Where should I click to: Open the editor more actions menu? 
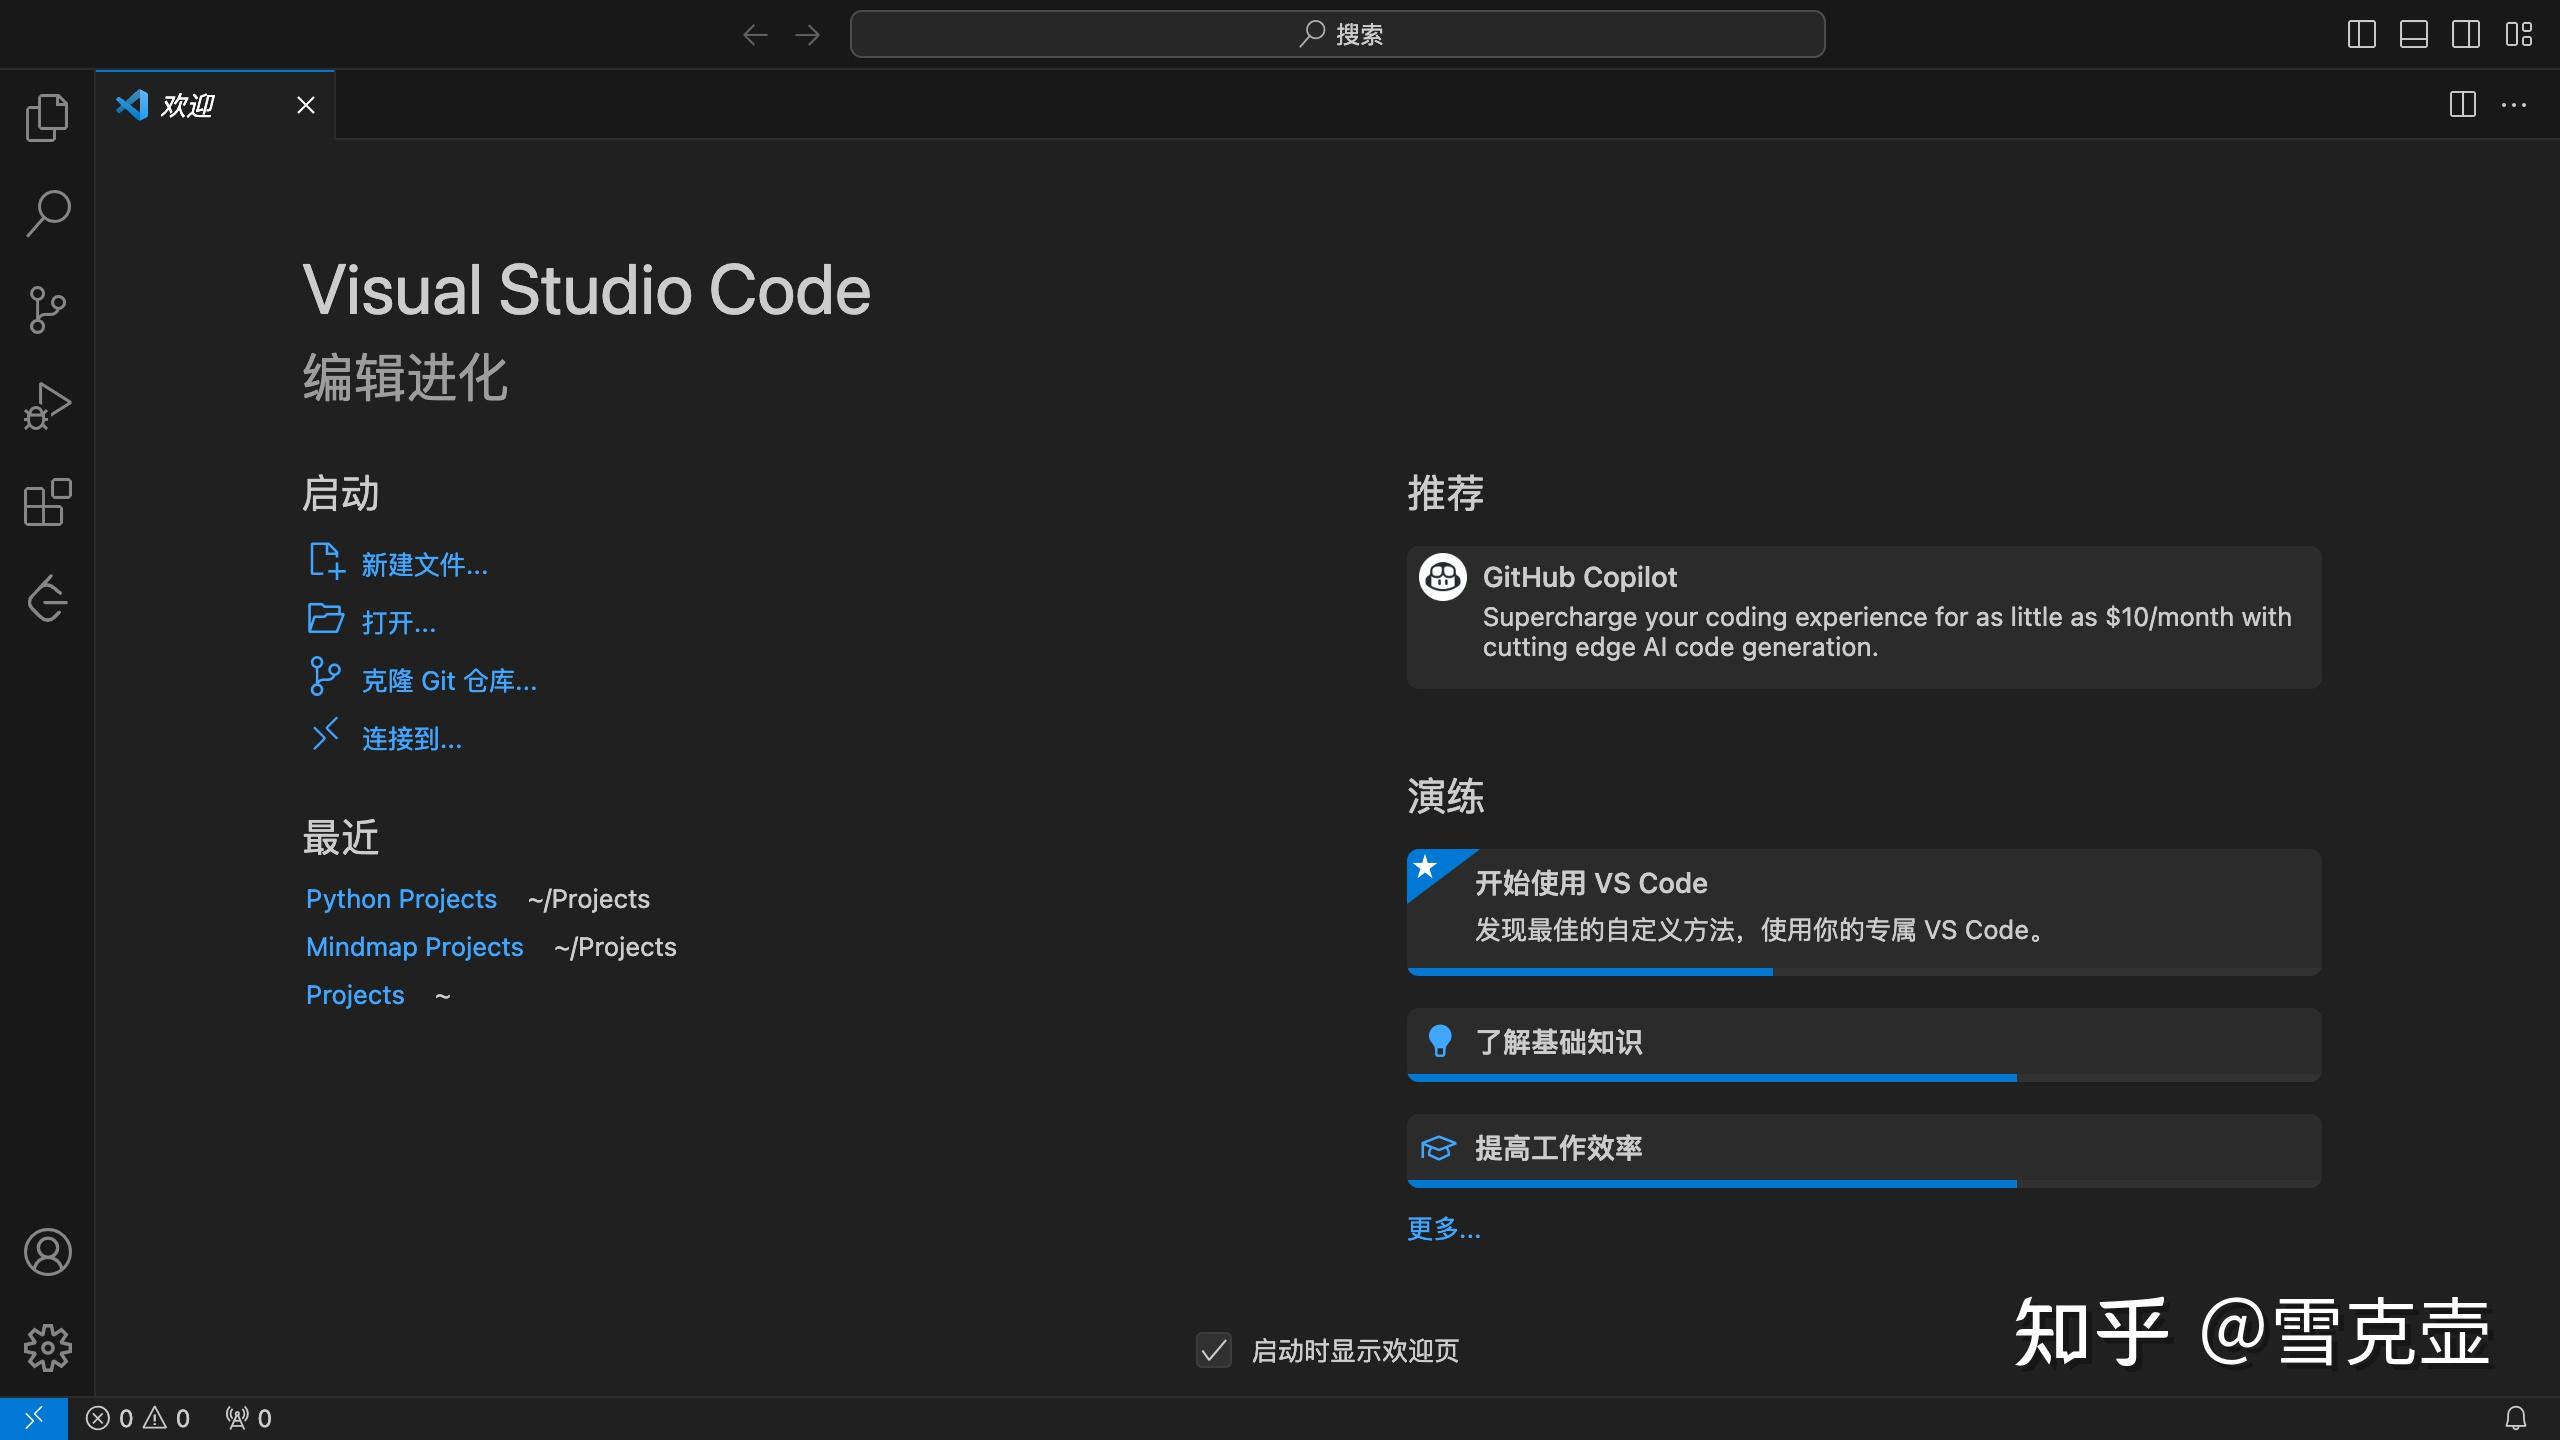click(2516, 104)
